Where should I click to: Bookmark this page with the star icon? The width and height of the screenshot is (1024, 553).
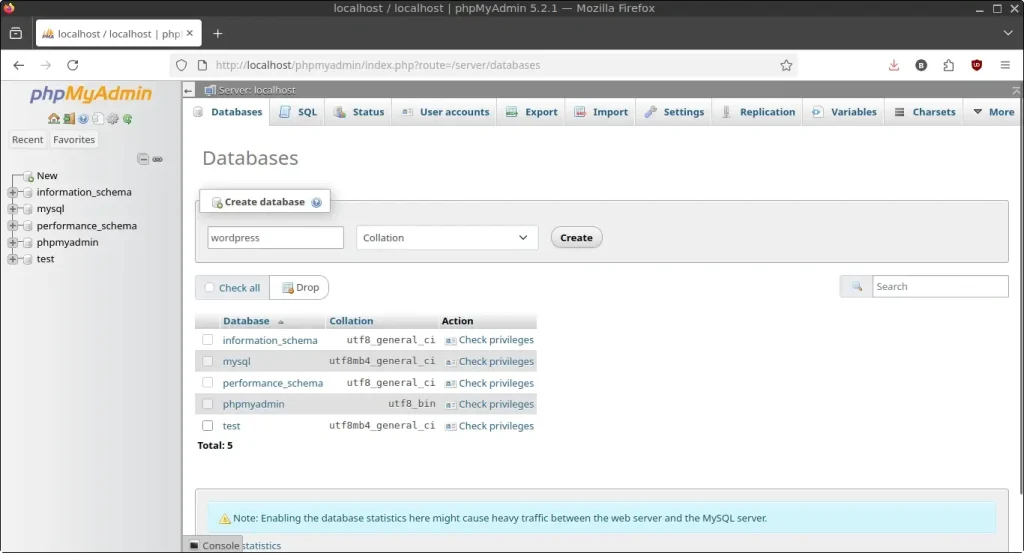[786, 65]
